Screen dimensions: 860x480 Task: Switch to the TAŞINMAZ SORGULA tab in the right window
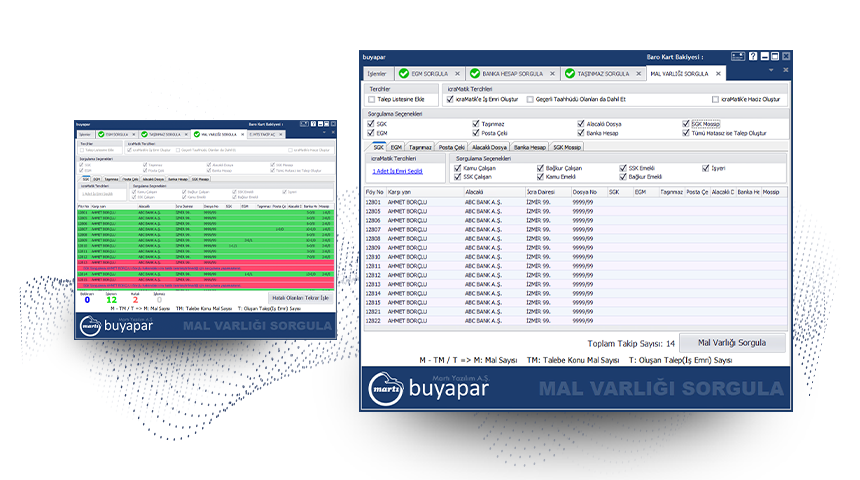[603, 74]
